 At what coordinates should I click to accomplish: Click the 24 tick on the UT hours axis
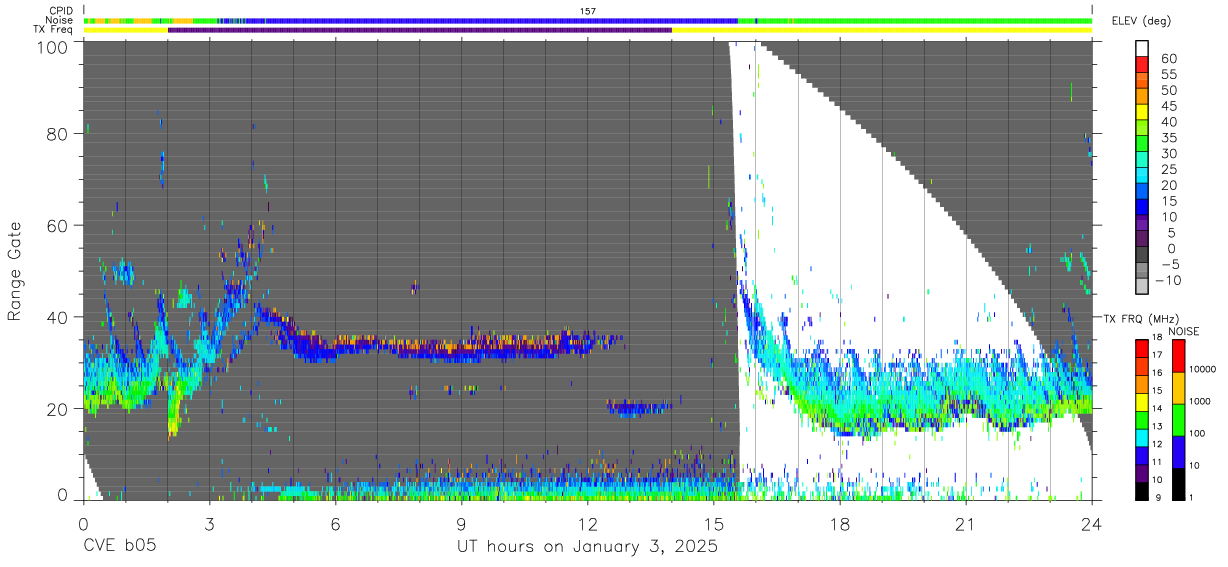pos(1092,524)
